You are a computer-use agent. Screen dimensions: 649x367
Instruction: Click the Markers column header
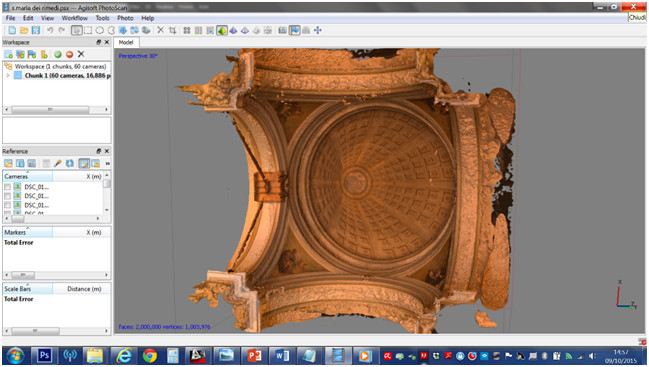[27, 233]
